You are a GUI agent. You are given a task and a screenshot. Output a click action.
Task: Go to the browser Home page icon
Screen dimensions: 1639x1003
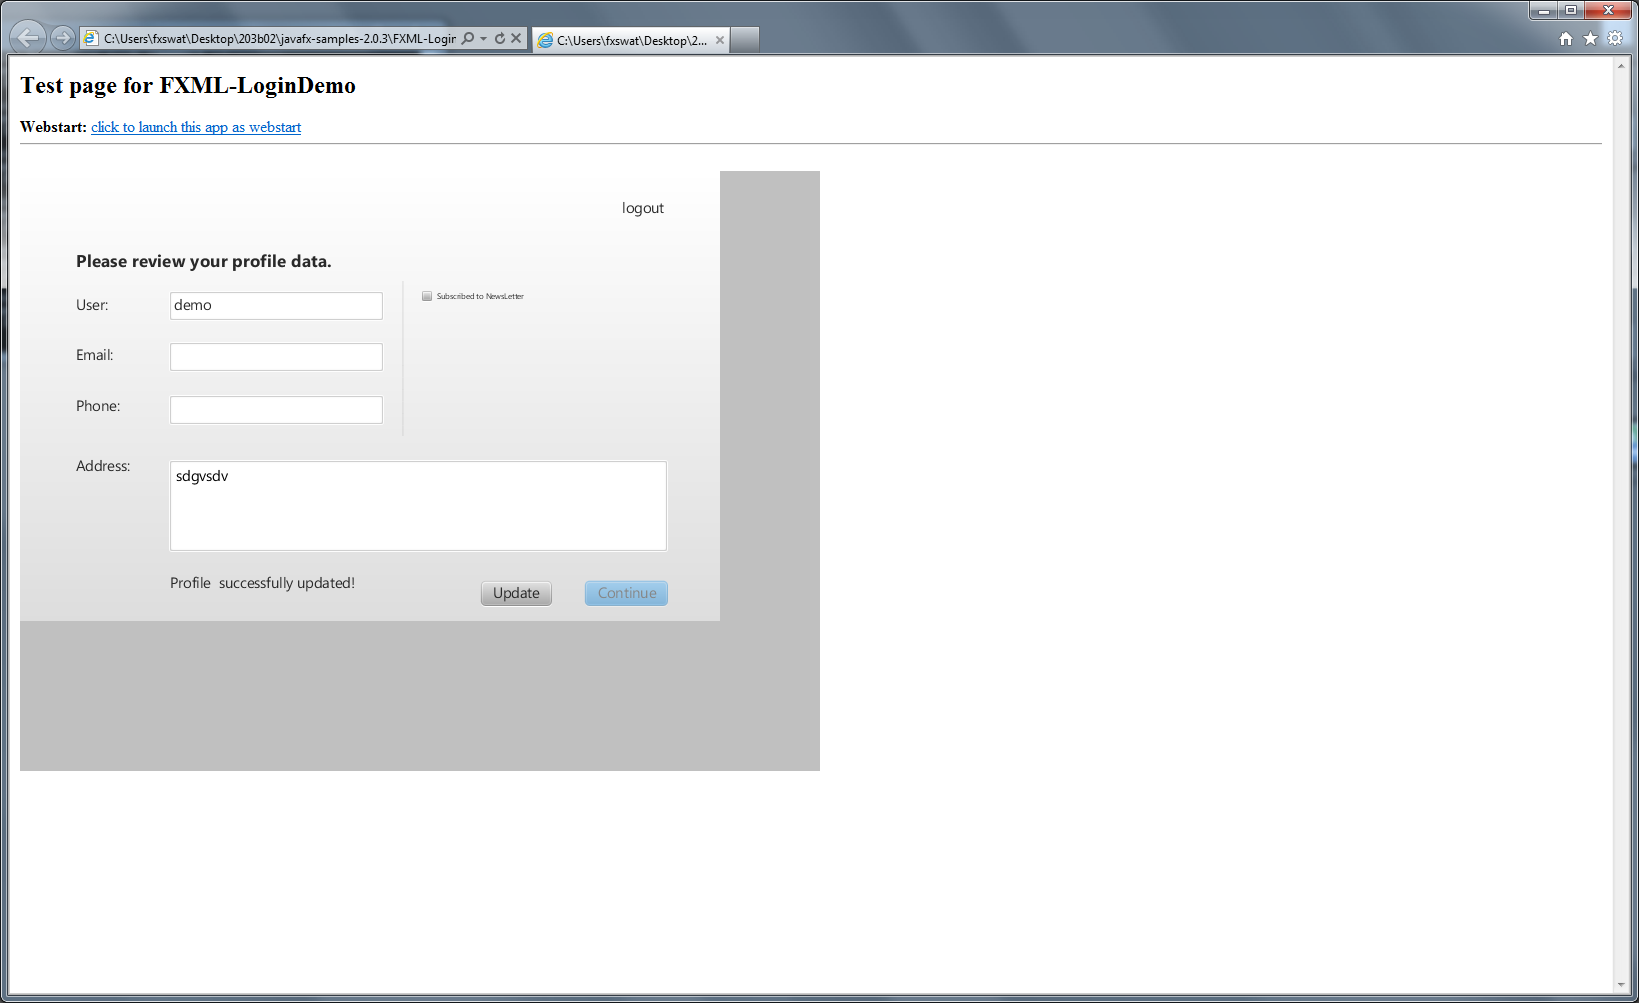pyautogui.click(x=1566, y=39)
